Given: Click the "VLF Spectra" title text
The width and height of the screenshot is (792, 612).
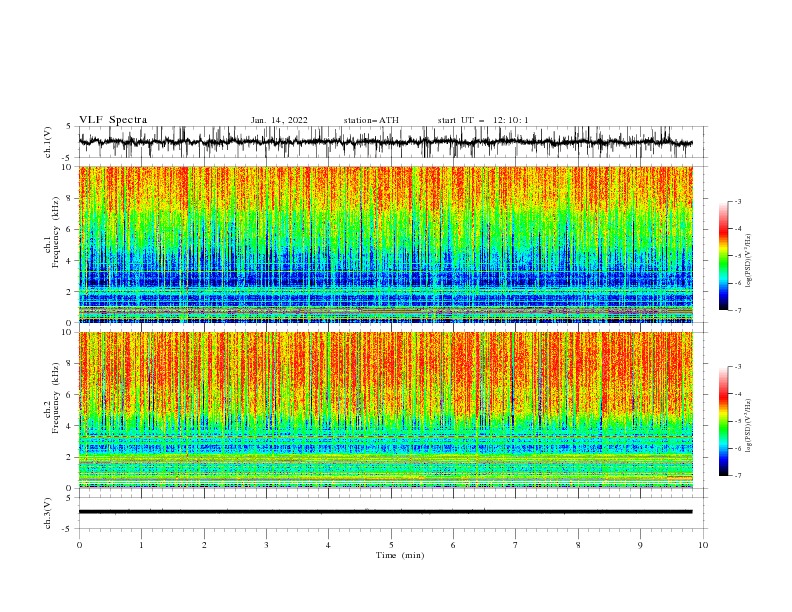Looking at the screenshot, I should (113, 120).
